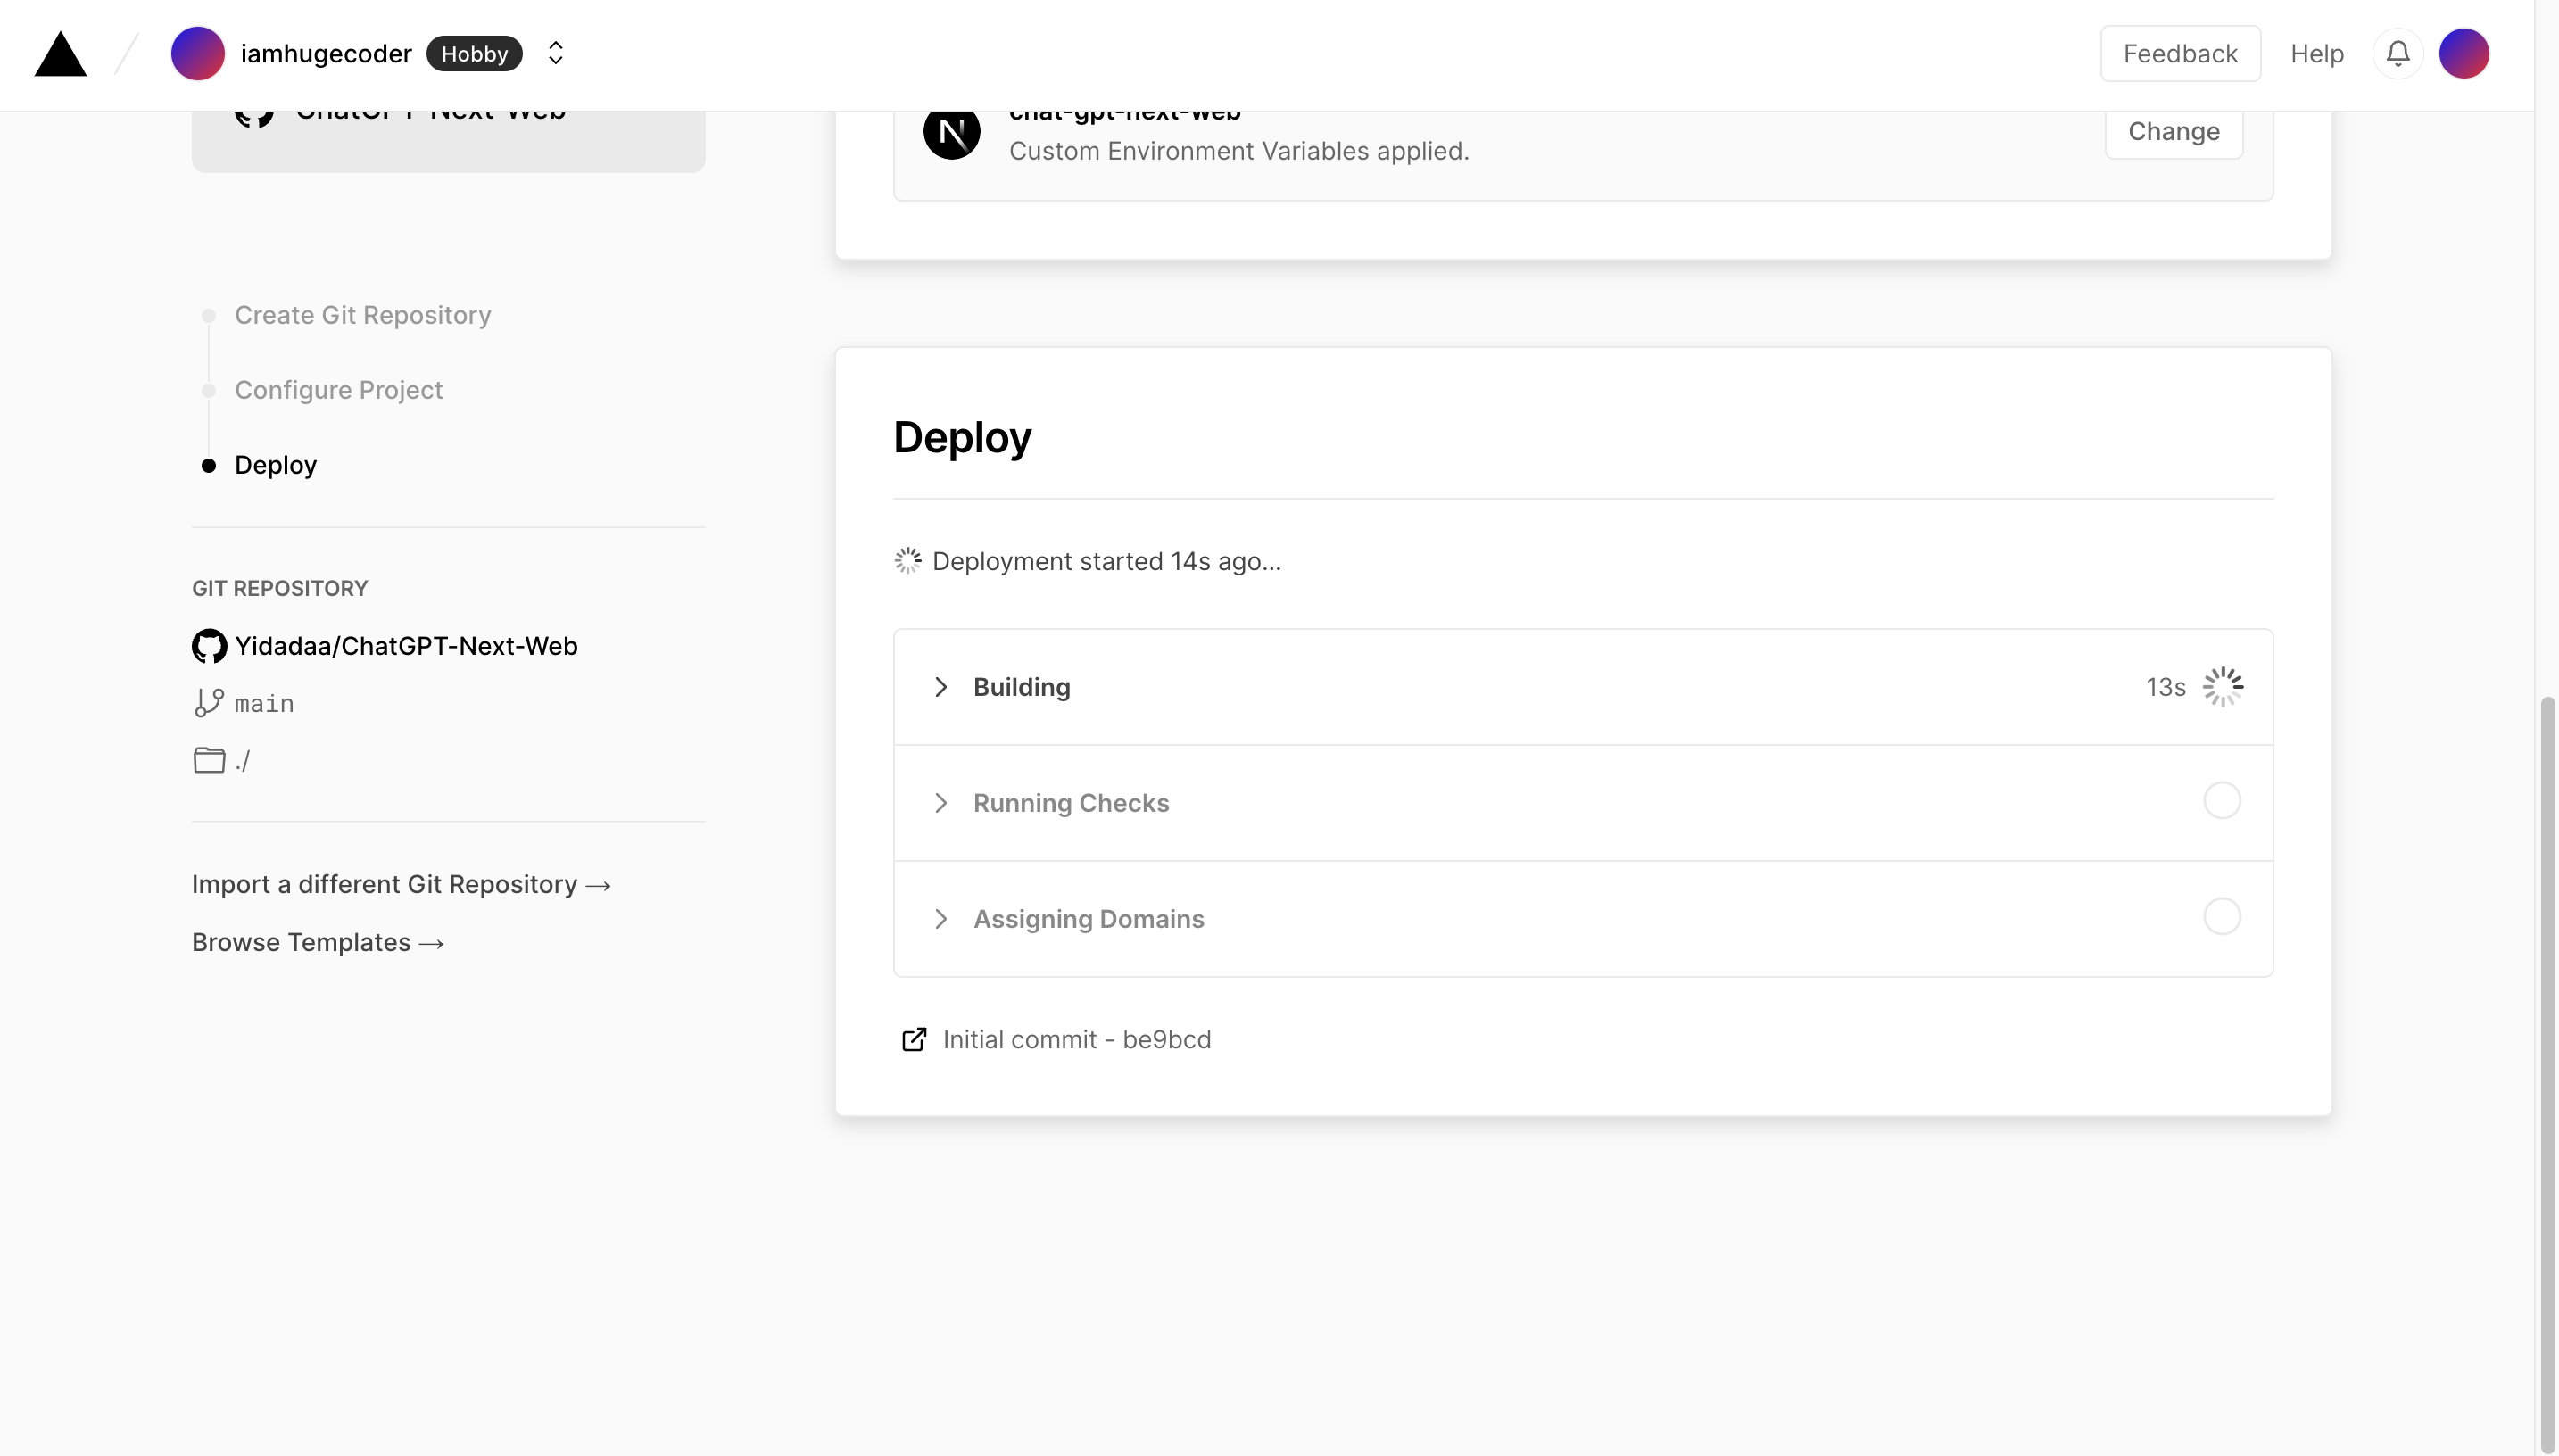Expand the Building step
The height and width of the screenshot is (1456, 2559).
940,687
